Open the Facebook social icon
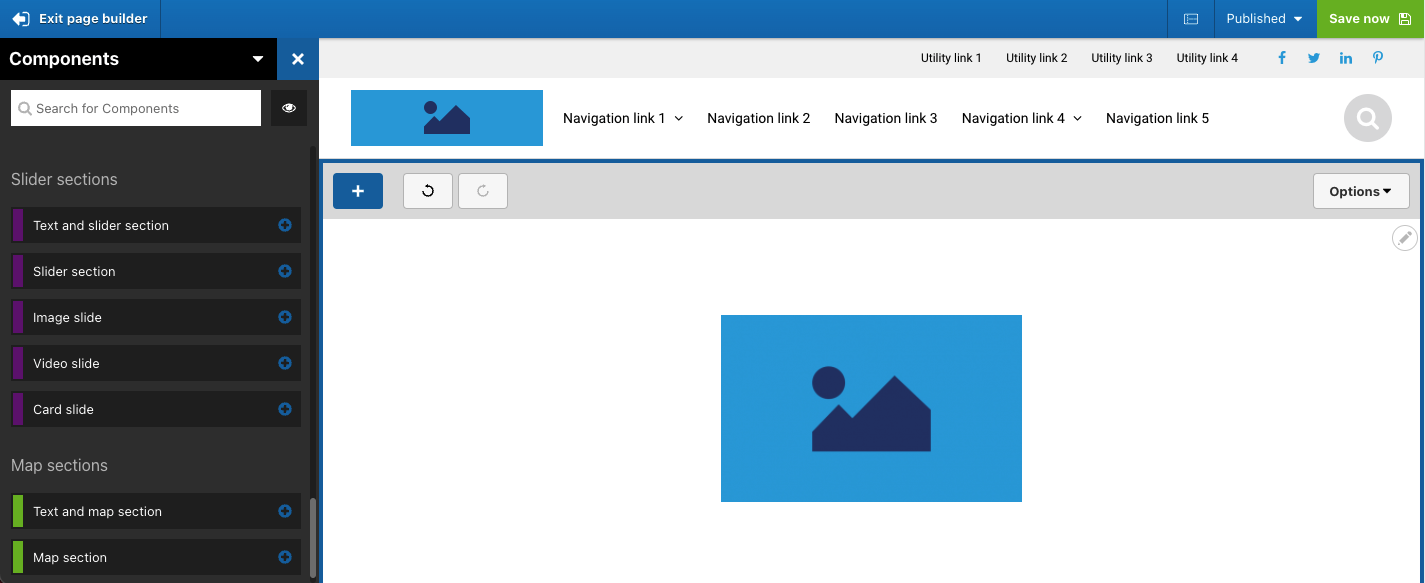1425x583 pixels. [1282, 58]
